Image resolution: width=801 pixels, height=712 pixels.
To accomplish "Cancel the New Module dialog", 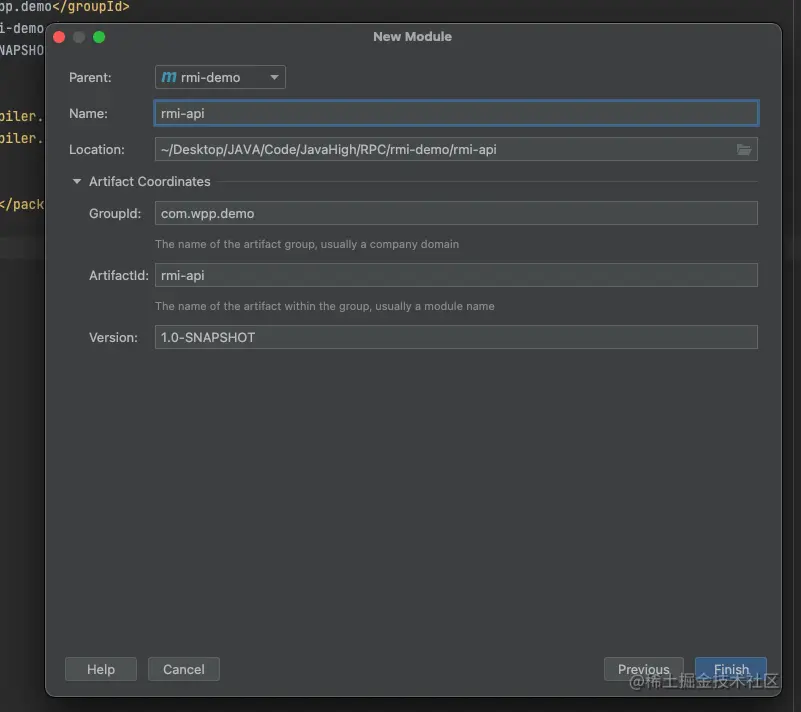I will tap(184, 669).
